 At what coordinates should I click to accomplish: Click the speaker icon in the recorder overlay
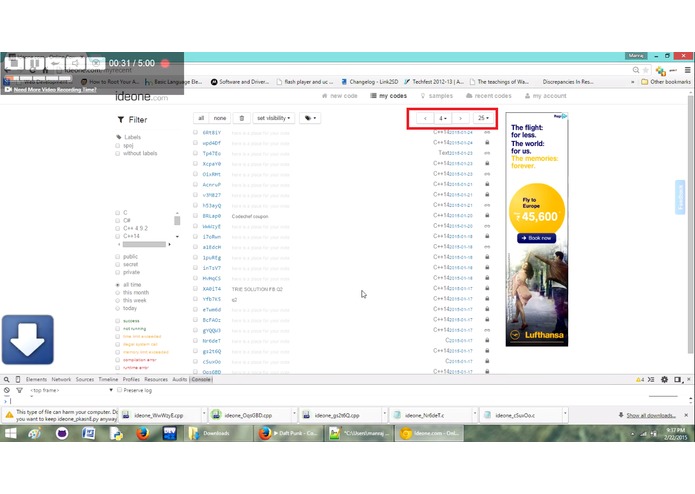[75, 63]
